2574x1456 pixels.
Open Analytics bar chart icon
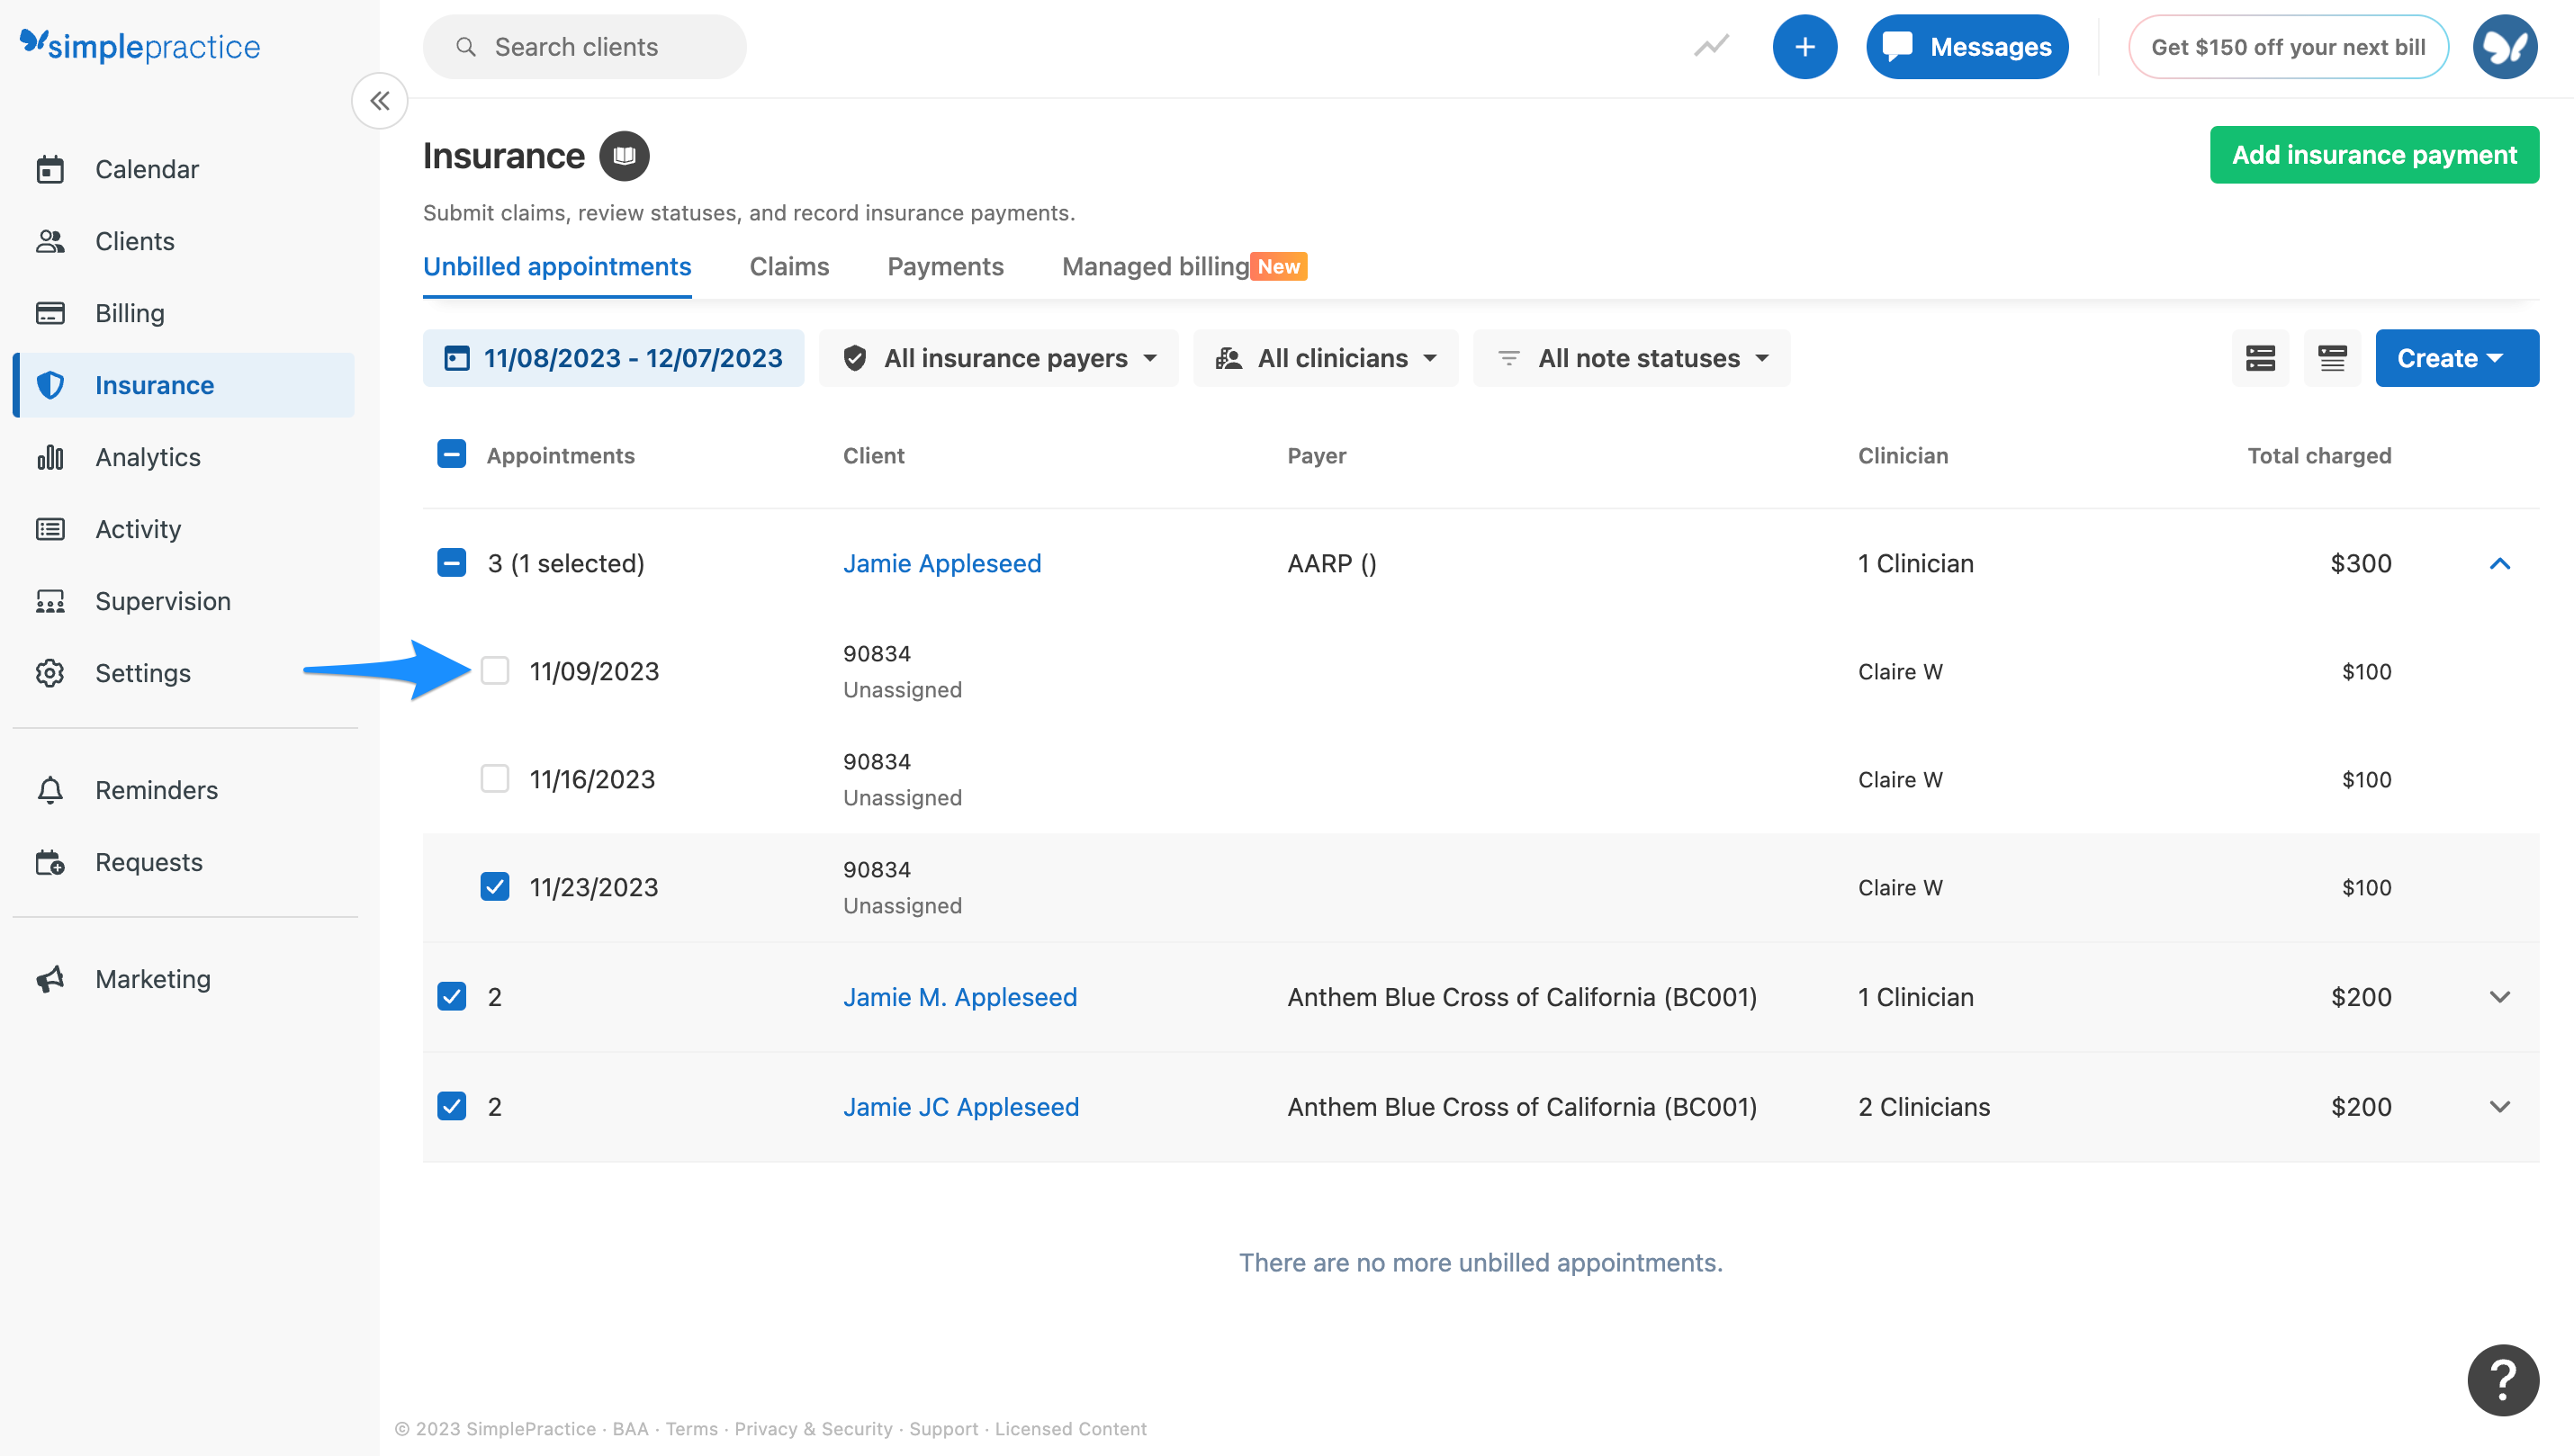tap(50, 457)
